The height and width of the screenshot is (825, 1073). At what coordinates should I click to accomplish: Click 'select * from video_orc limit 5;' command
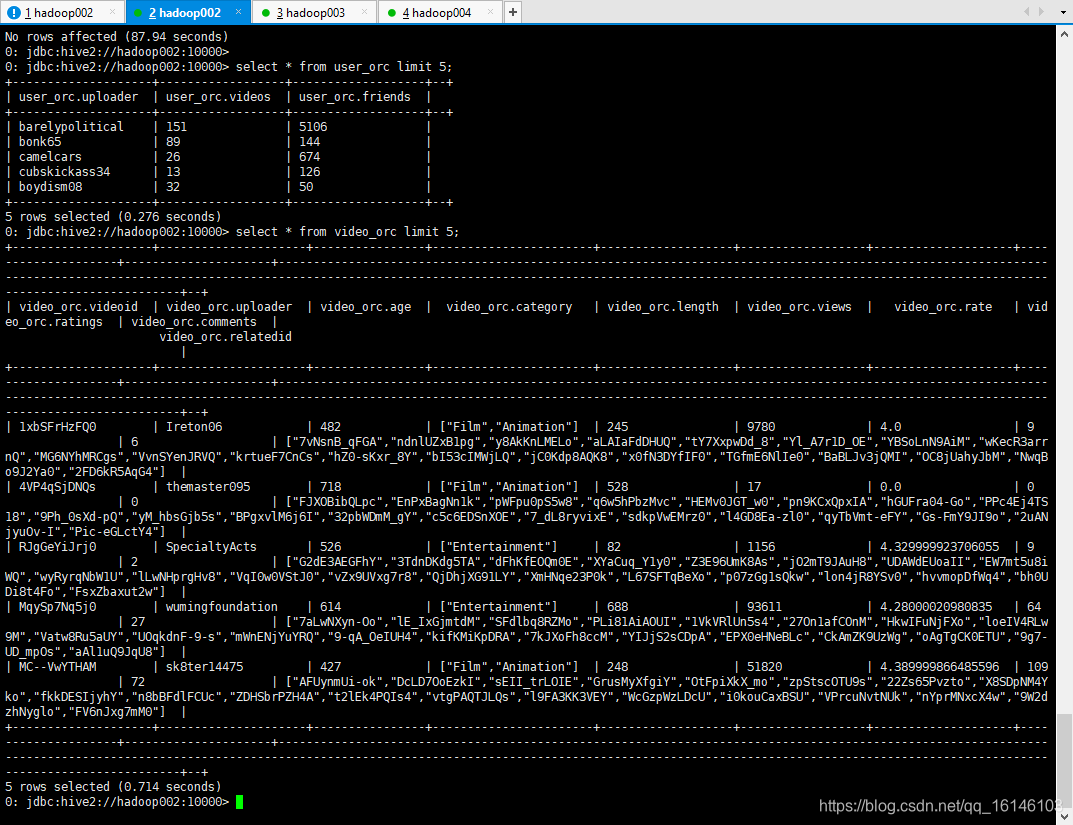coord(348,232)
